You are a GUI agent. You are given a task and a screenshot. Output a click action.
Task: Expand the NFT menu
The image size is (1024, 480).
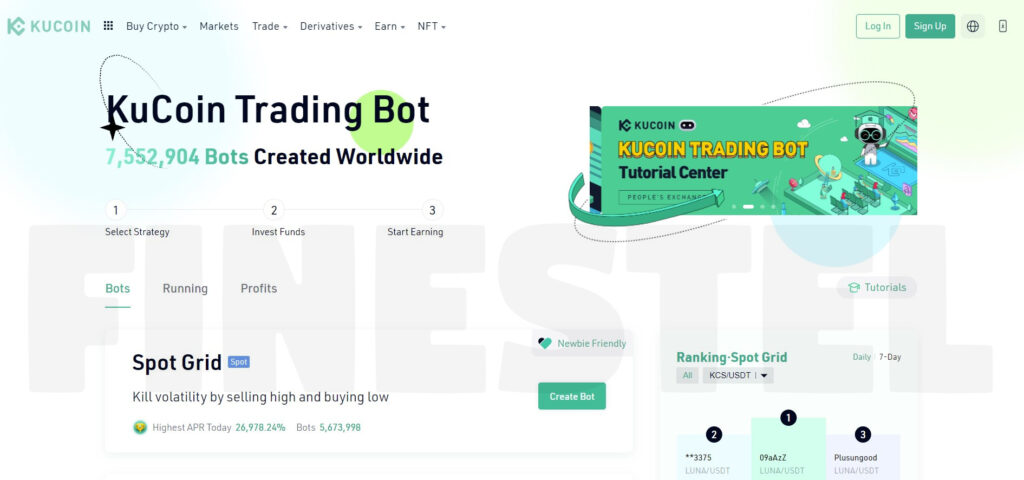coord(432,26)
